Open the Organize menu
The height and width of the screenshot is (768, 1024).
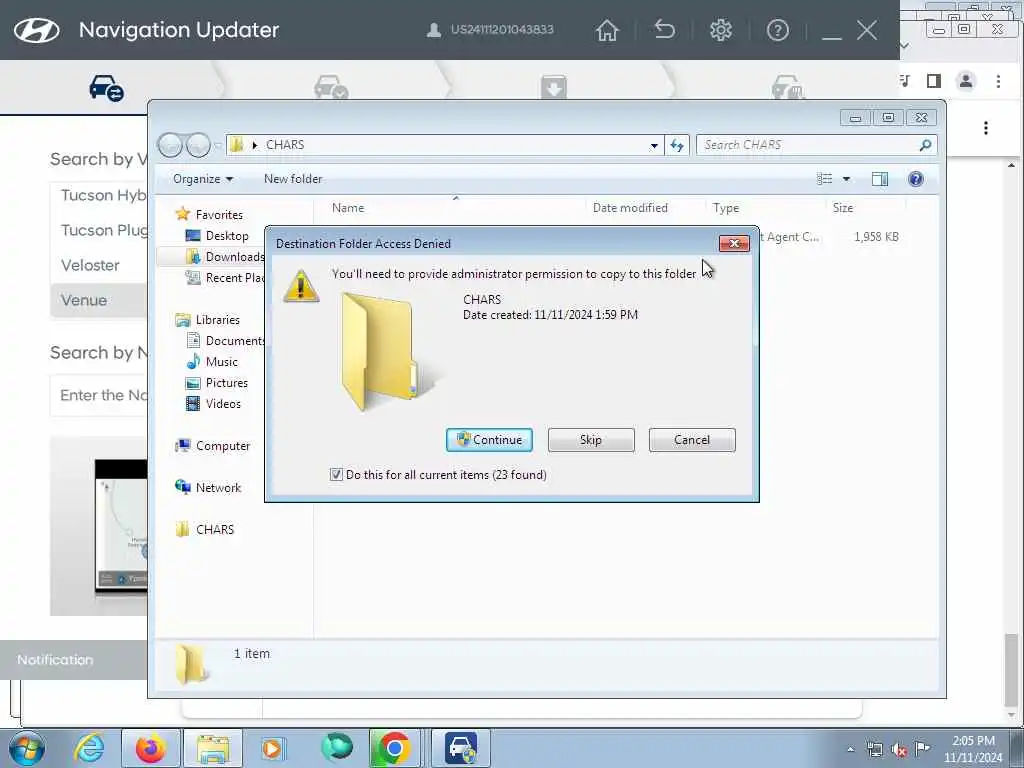pyautogui.click(x=202, y=179)
